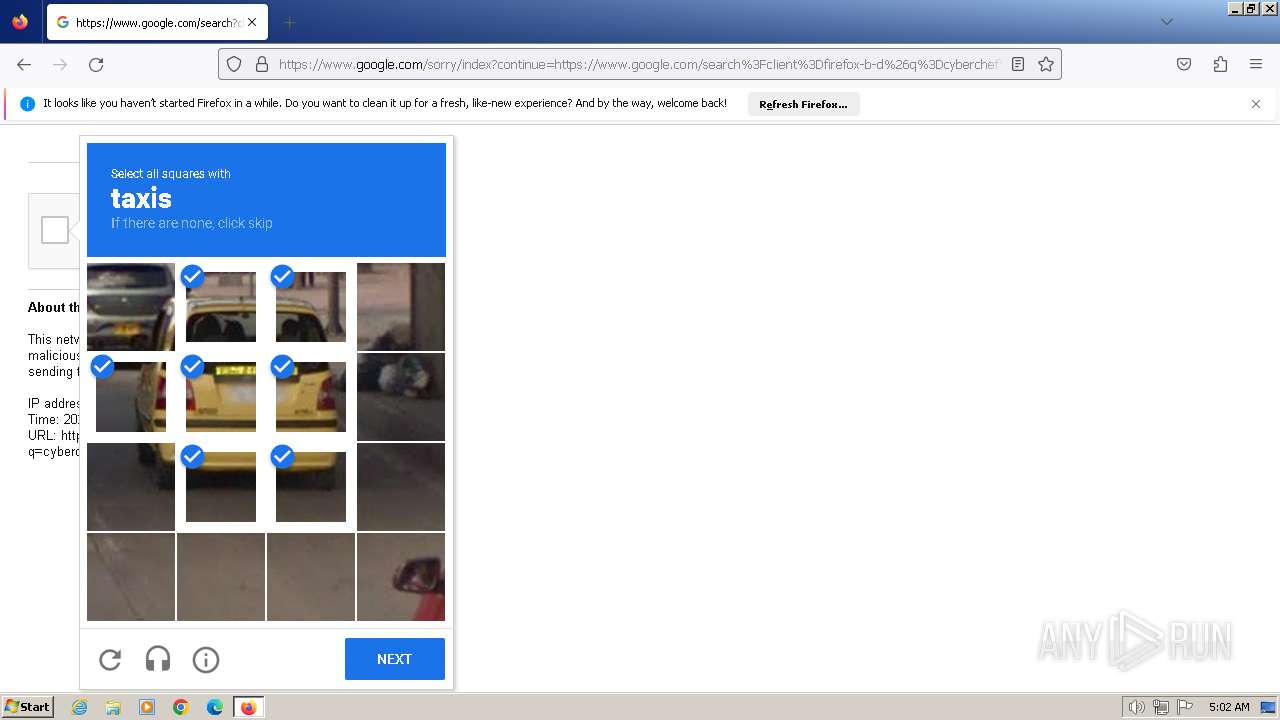Viewport: 1280px width, 720px height.
Task: Expand the list all tabs chevron
Action: tap(1166, 22)
